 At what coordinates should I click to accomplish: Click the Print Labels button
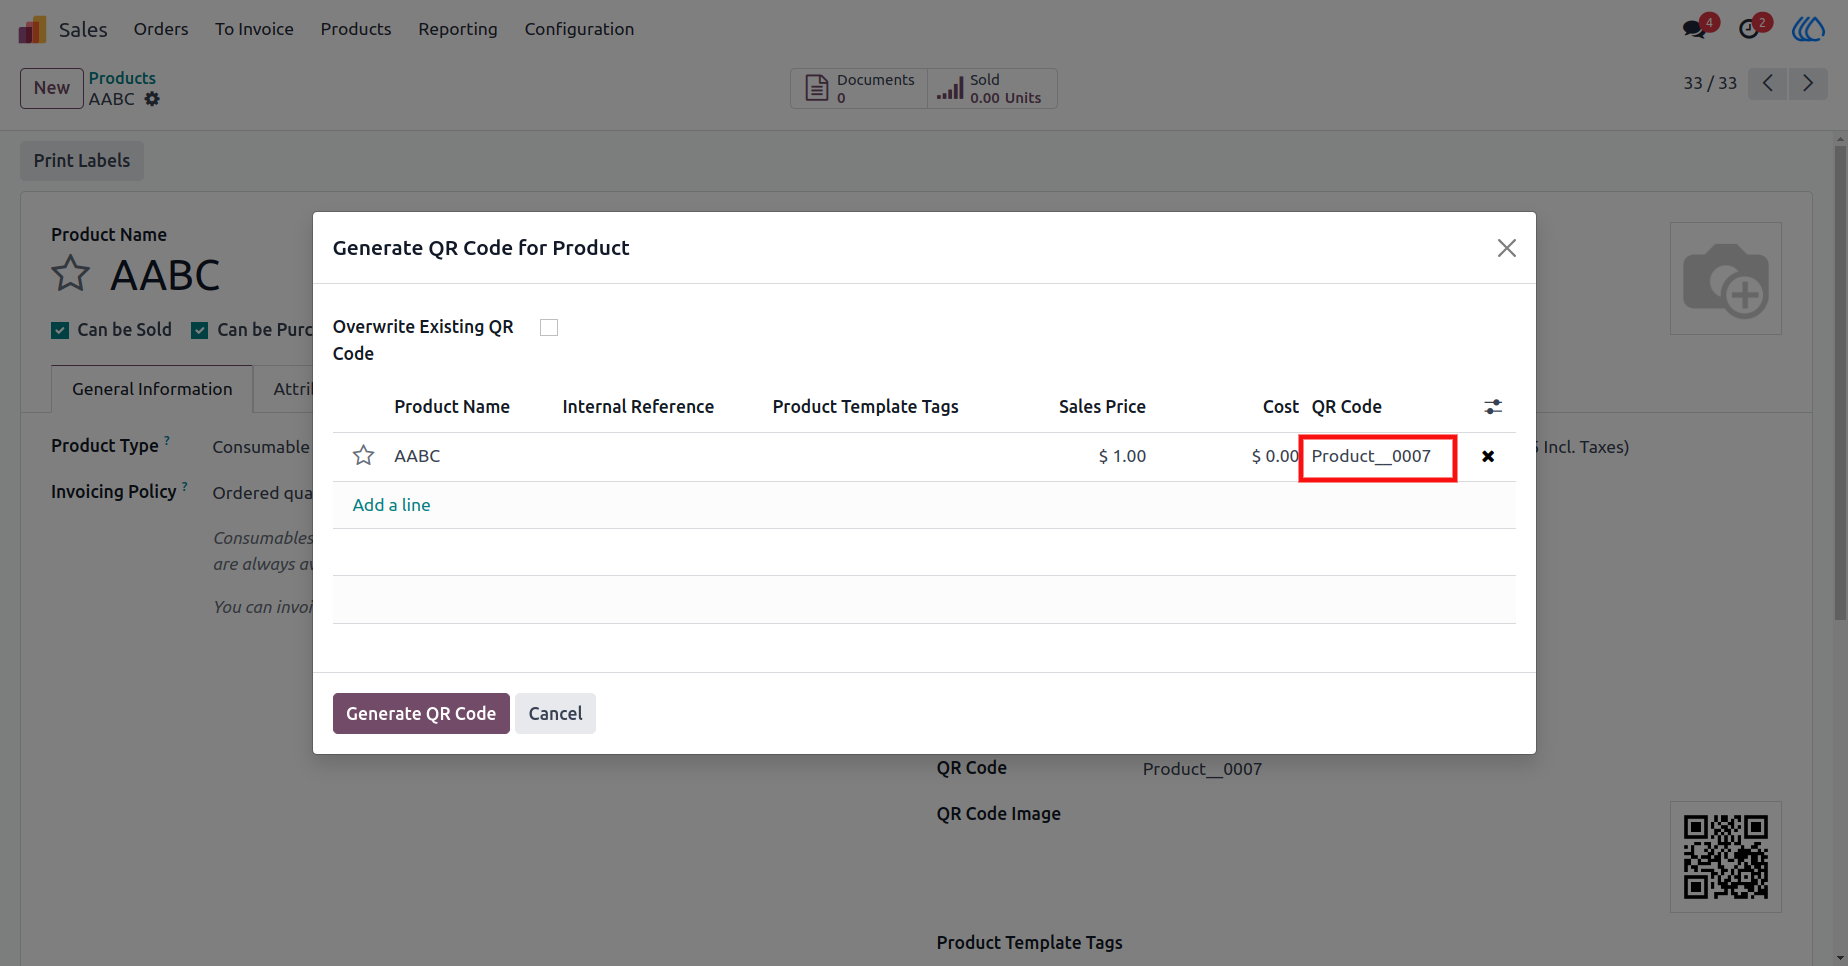pyautogui.click(x=82, y=161)
